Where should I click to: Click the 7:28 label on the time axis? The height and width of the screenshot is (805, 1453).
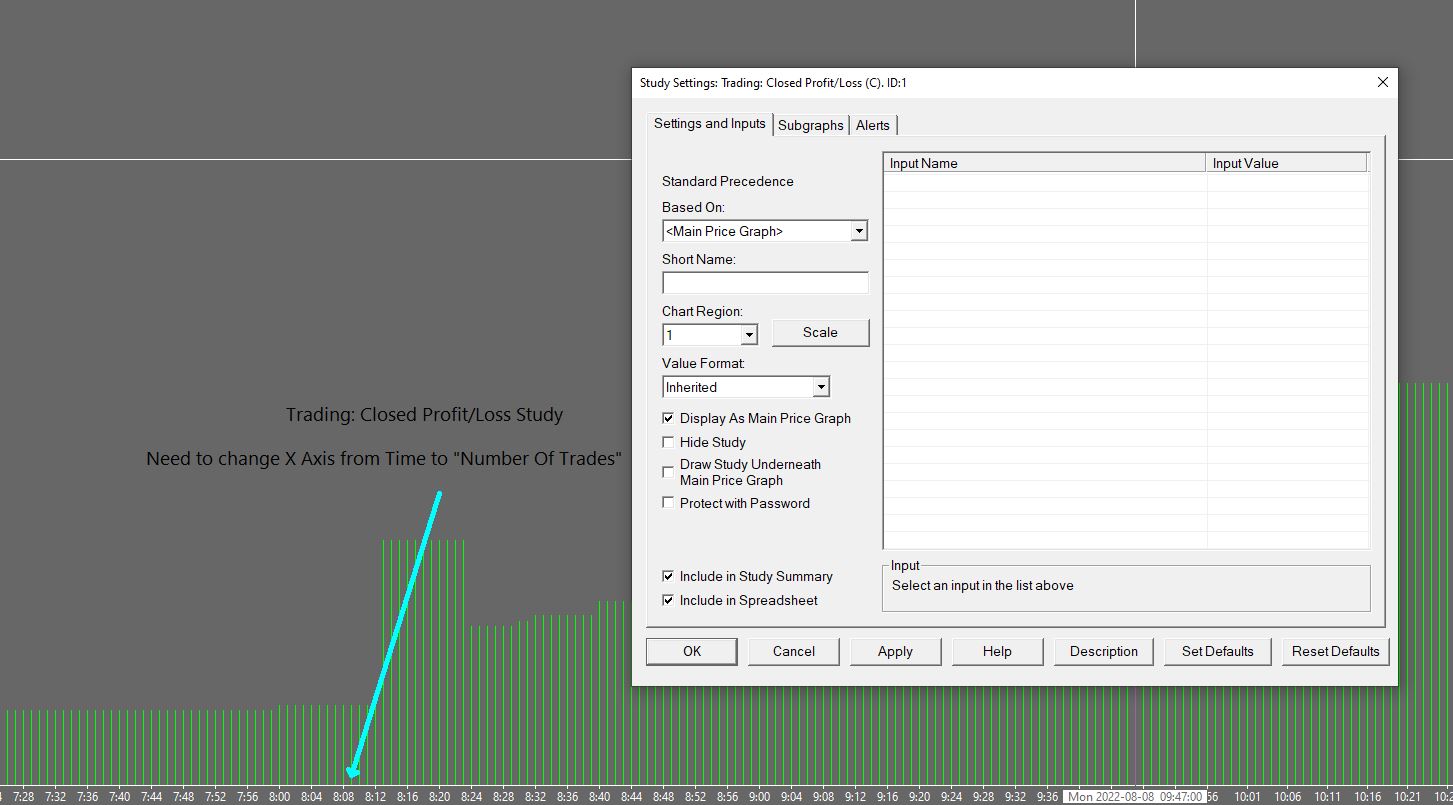tap(24, 797)
